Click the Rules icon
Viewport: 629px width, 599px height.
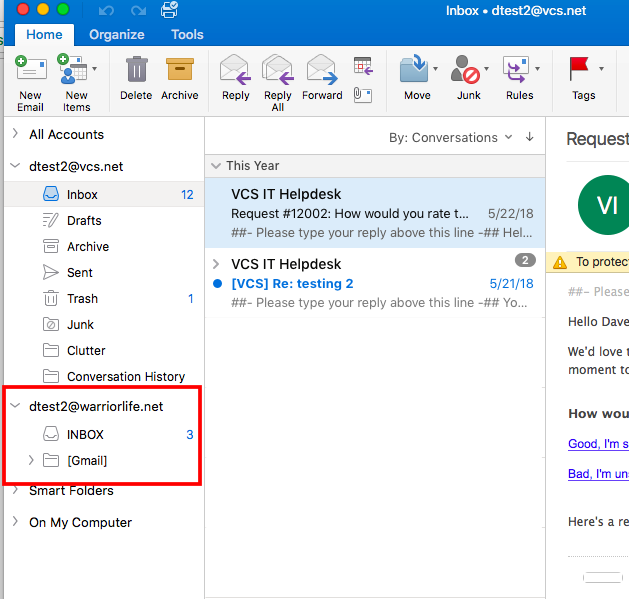516,69
